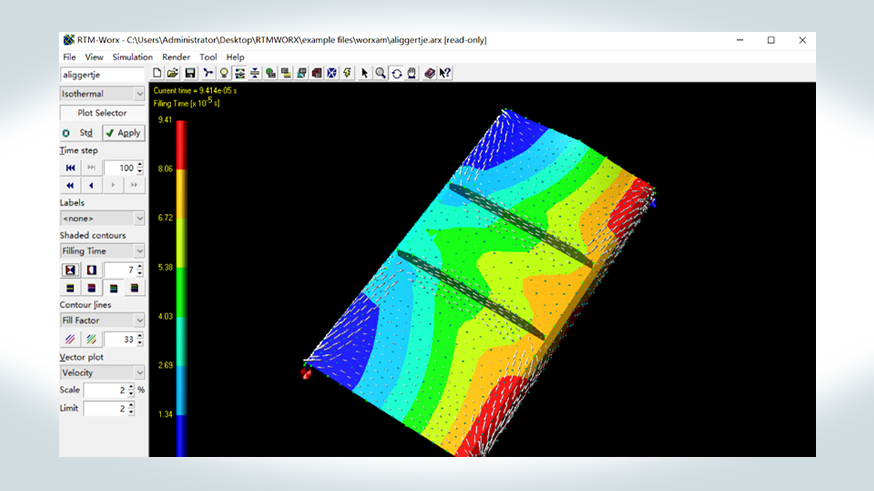This screenshot has width=874, height=491.
Task: Toggle the third color band scheme button
Action: [x=113, y=288]
